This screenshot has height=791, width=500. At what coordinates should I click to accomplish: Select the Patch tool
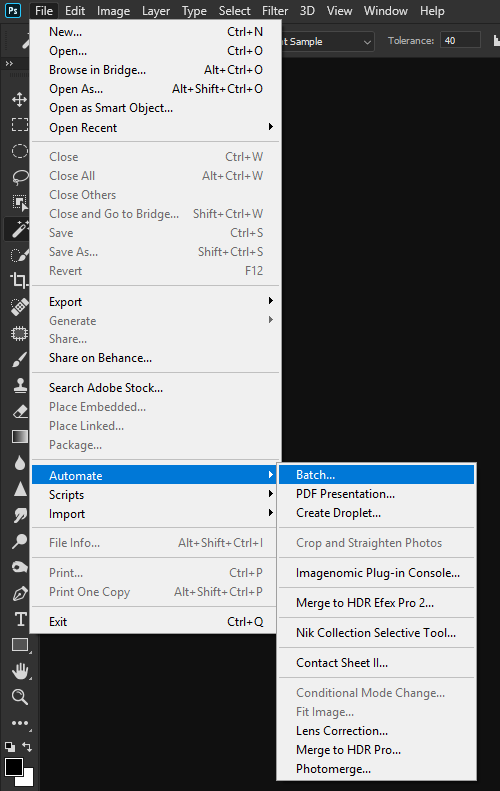[20, 333]
